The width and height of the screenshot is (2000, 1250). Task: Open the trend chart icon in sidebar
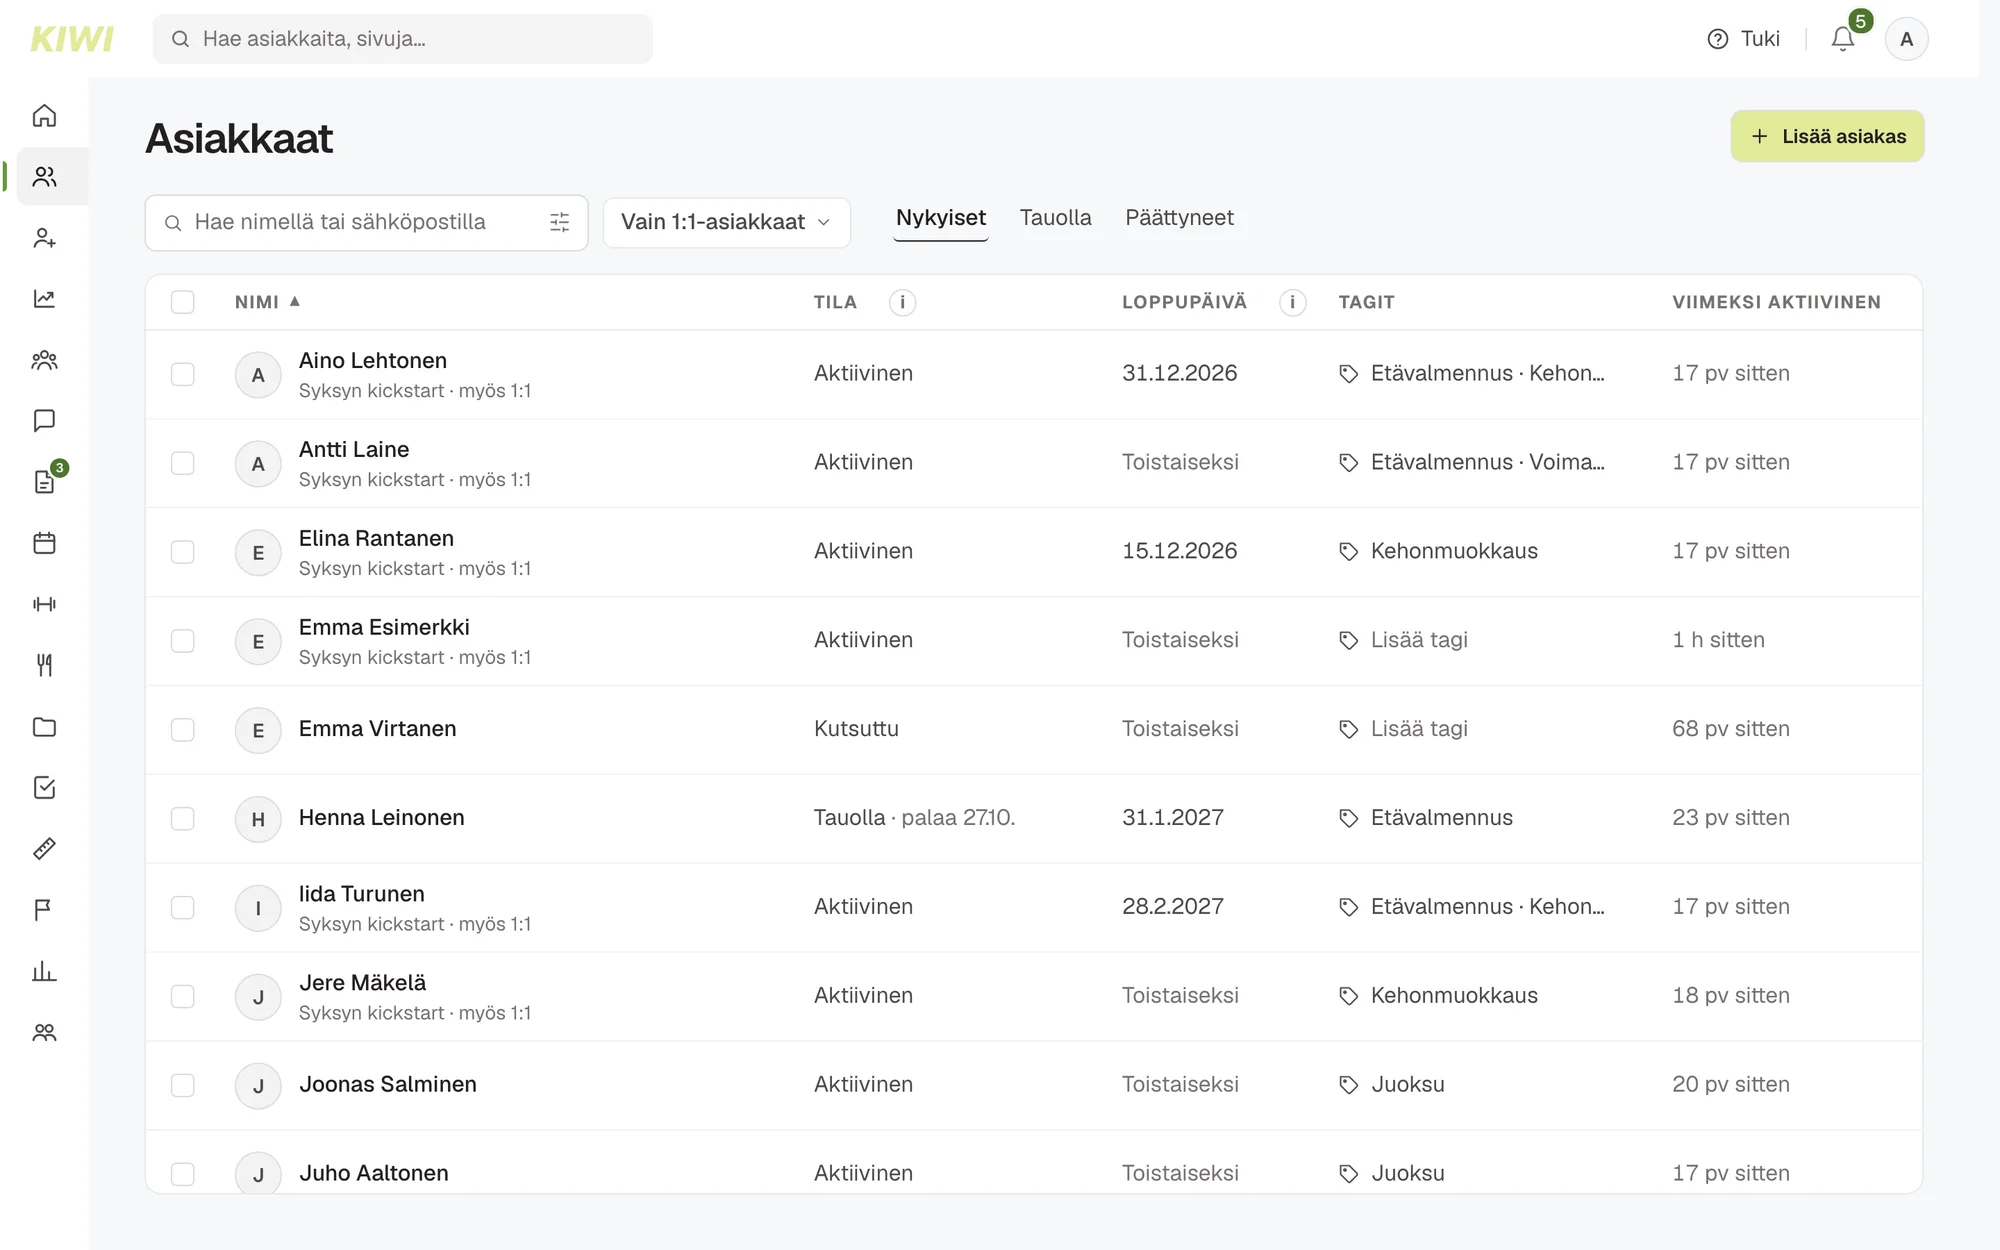click(44, 299)
